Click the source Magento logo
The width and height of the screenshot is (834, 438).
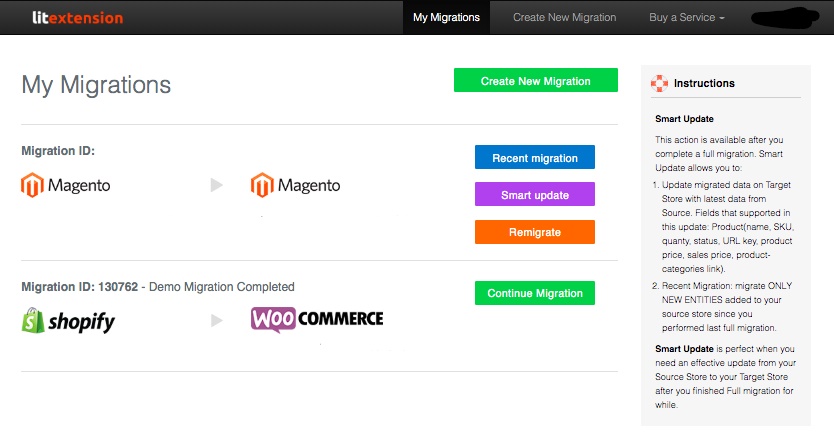click(x=66, y=185)
